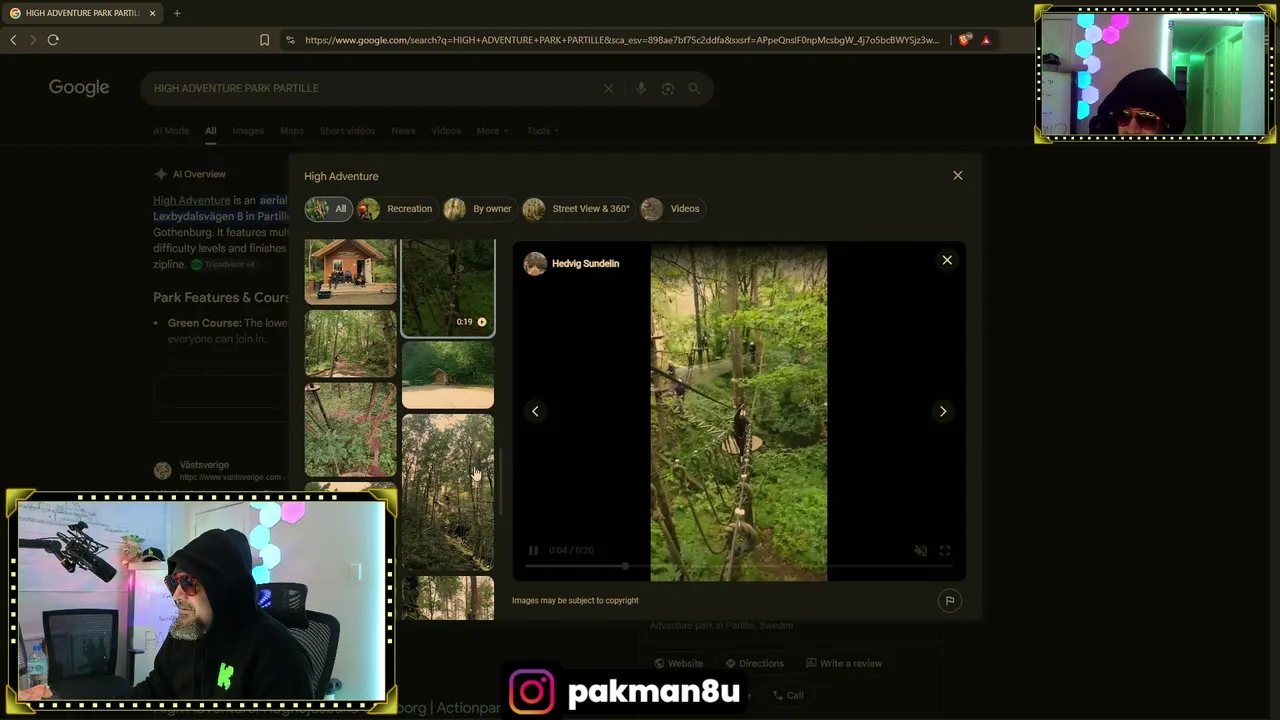Close the High Adventure photos overlay
This screenshot has height=720, width=1280.
coord(957,176)
